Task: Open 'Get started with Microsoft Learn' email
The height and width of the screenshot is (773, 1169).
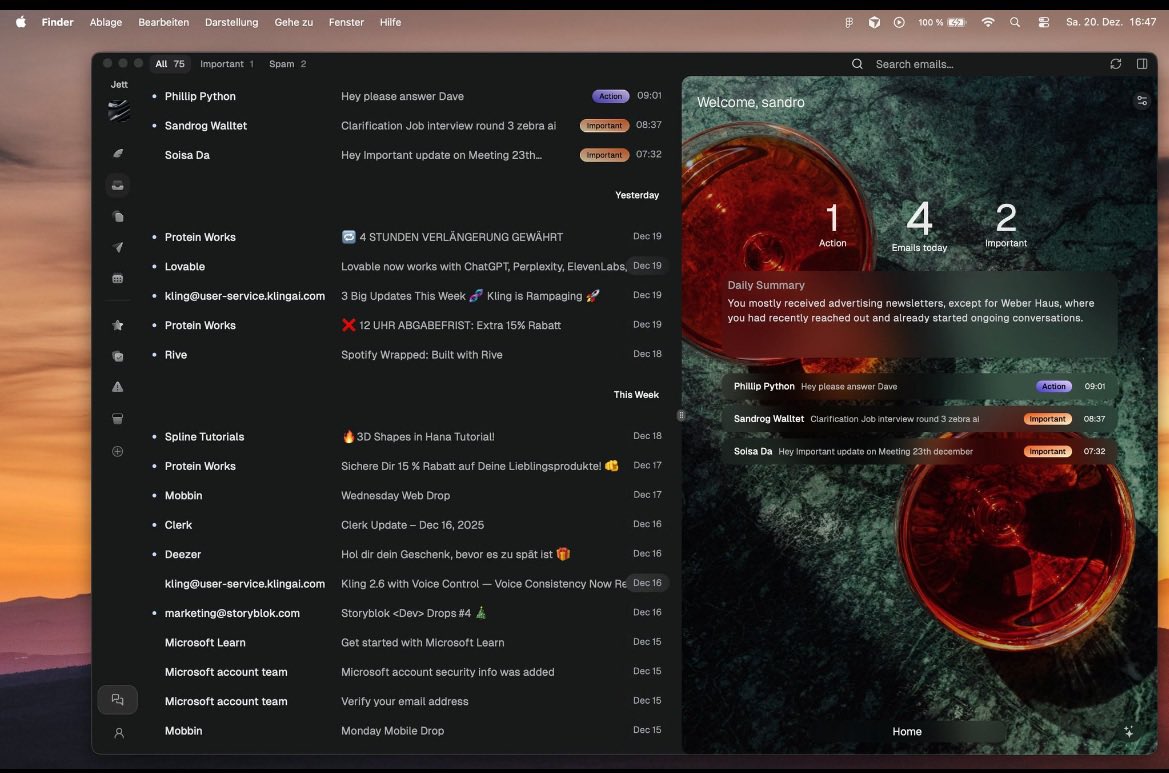Action: [x=407, y=643]
